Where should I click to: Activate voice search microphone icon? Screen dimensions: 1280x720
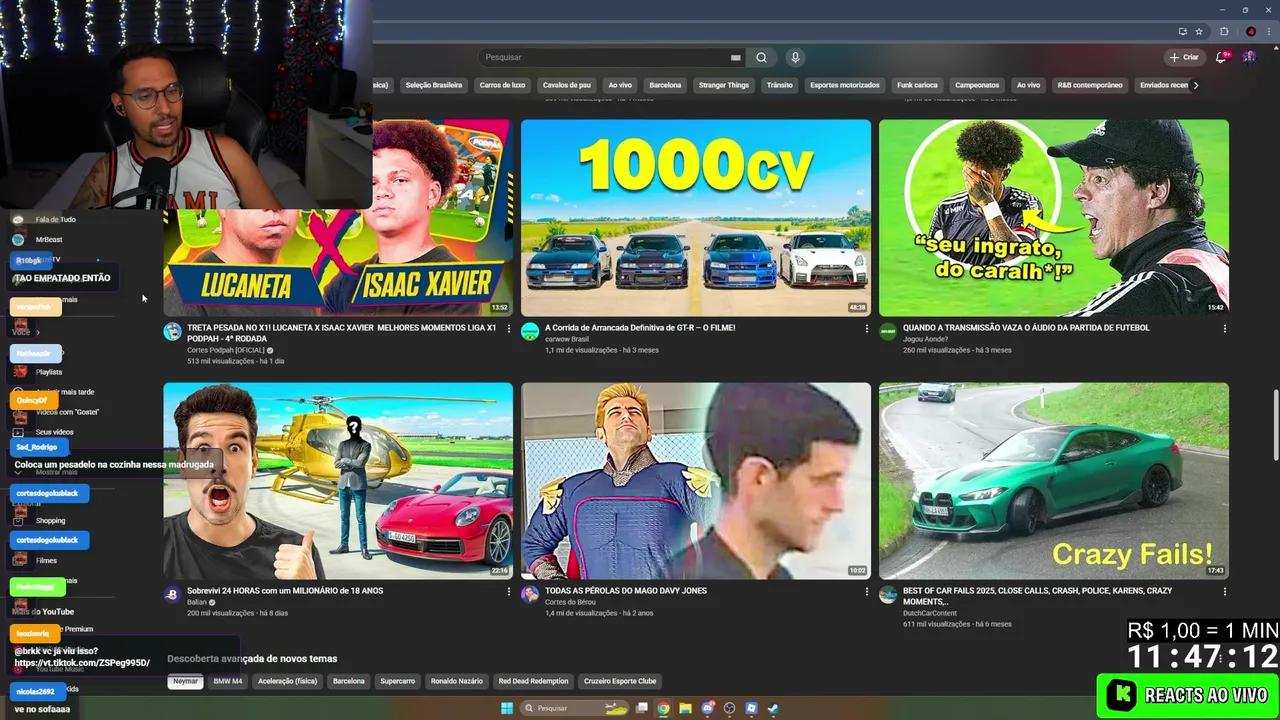coord(795,57)
